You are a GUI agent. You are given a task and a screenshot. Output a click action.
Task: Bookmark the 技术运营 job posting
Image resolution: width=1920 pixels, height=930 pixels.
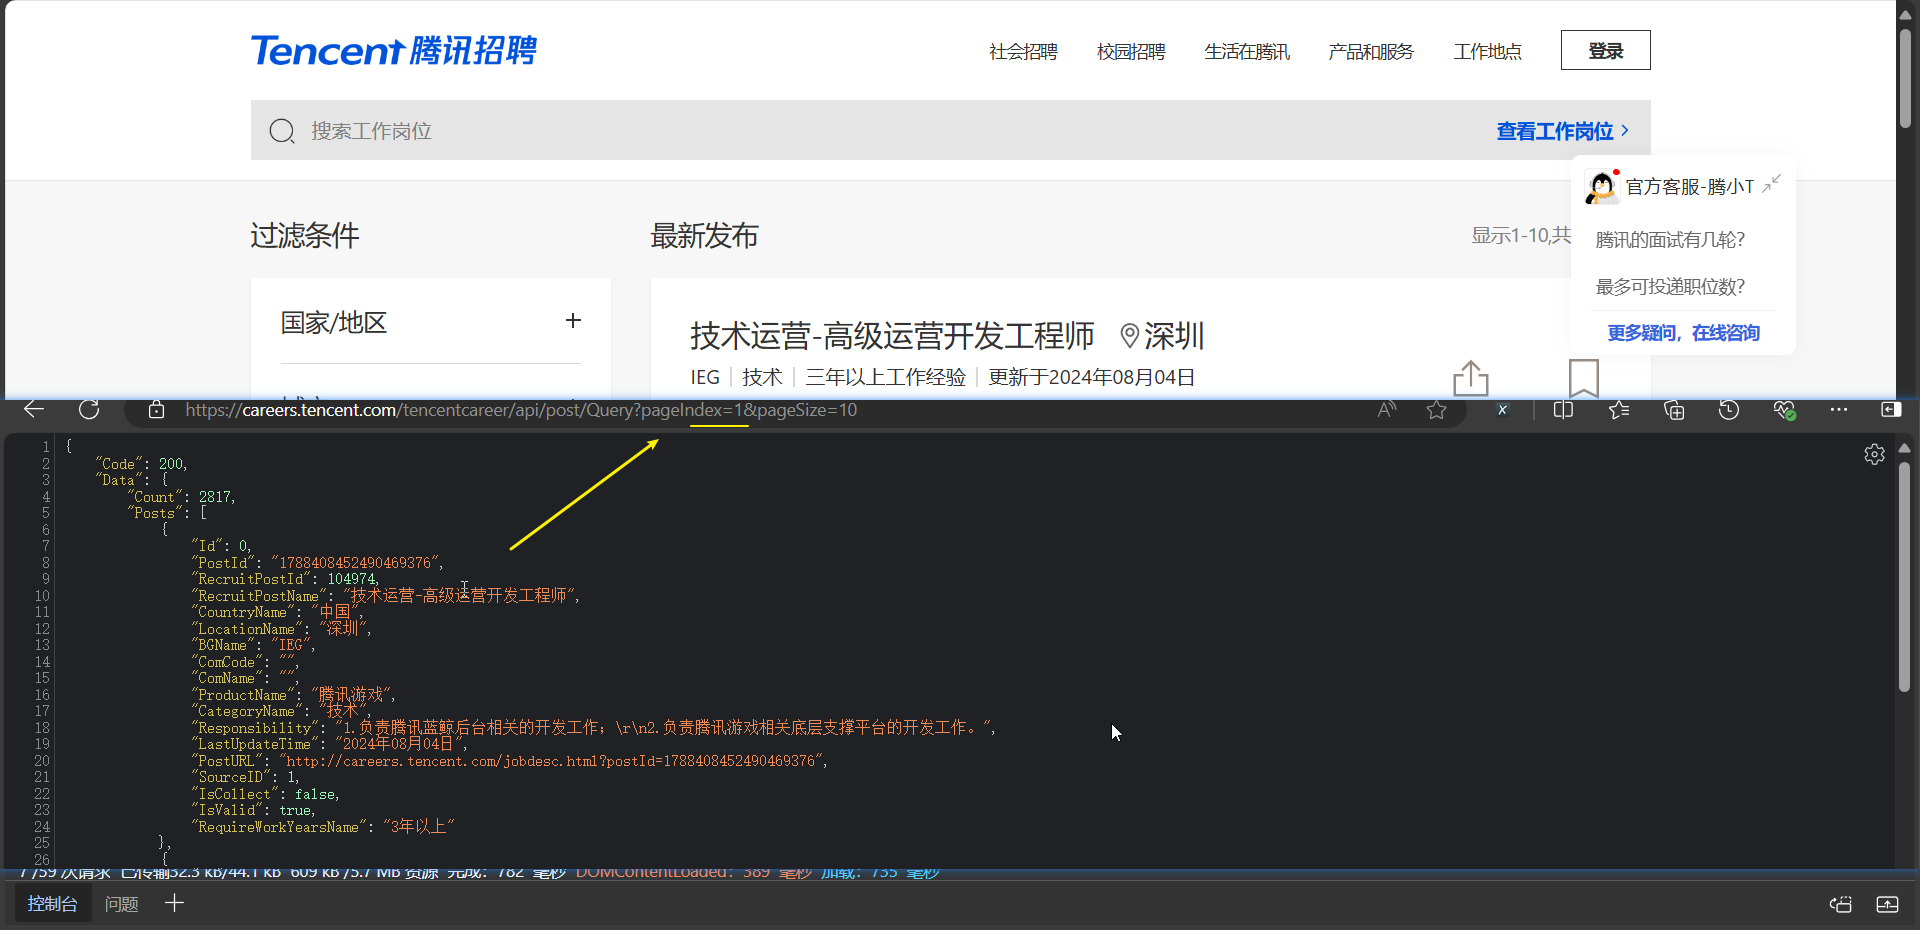point(1583,378)
